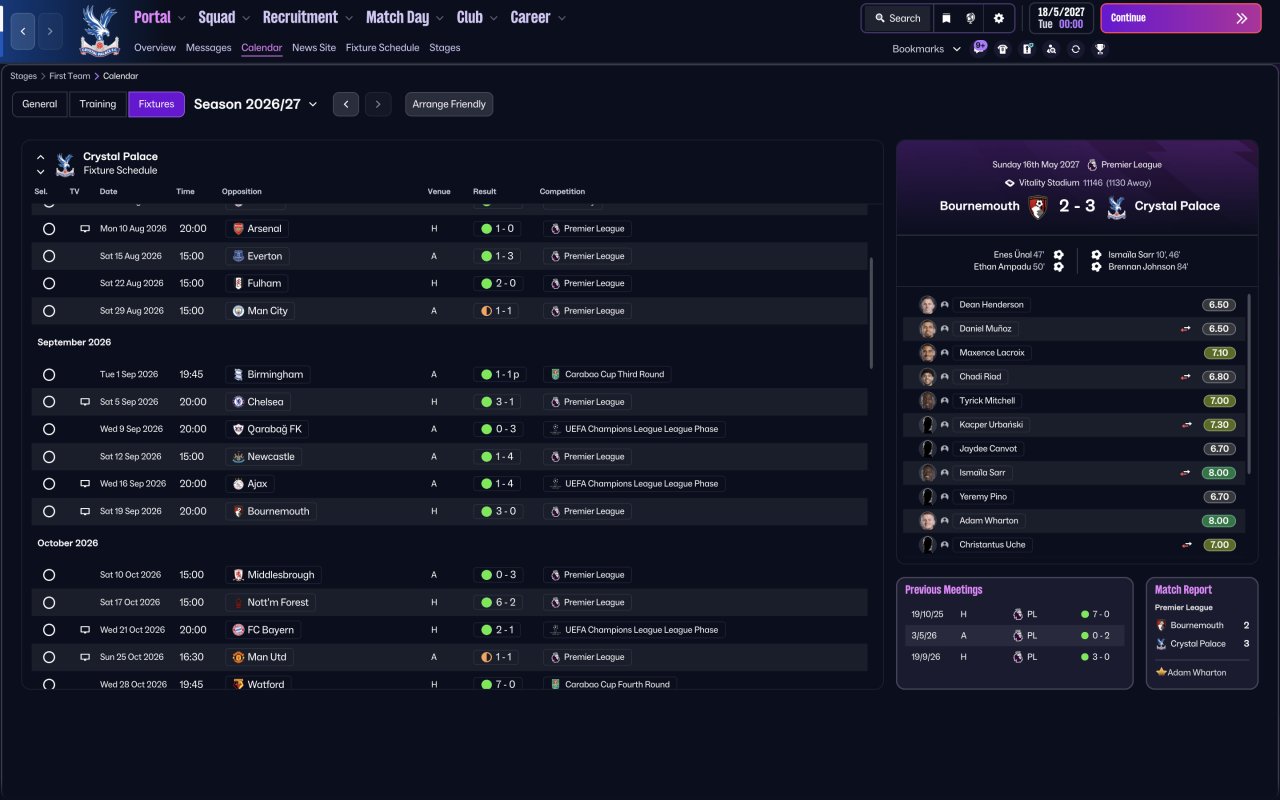This screenshot has width=1280, height=800.
Task: Click the Continue button
Action: [1181, 18]
